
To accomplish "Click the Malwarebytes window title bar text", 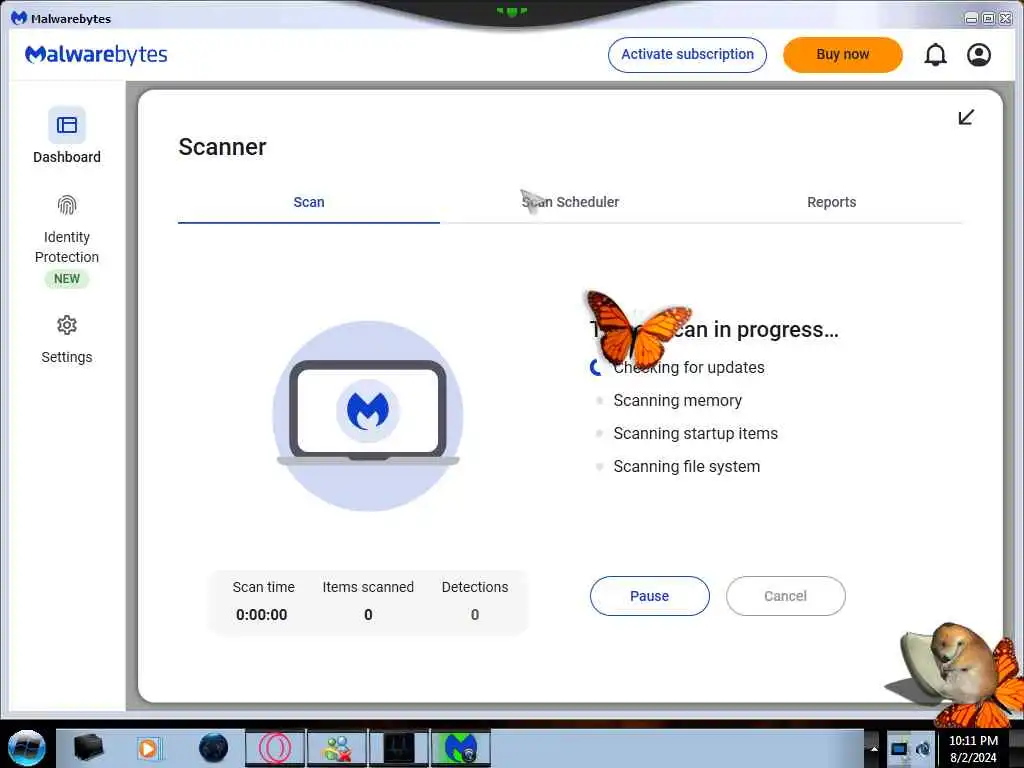I will click(x=71, y=18).
